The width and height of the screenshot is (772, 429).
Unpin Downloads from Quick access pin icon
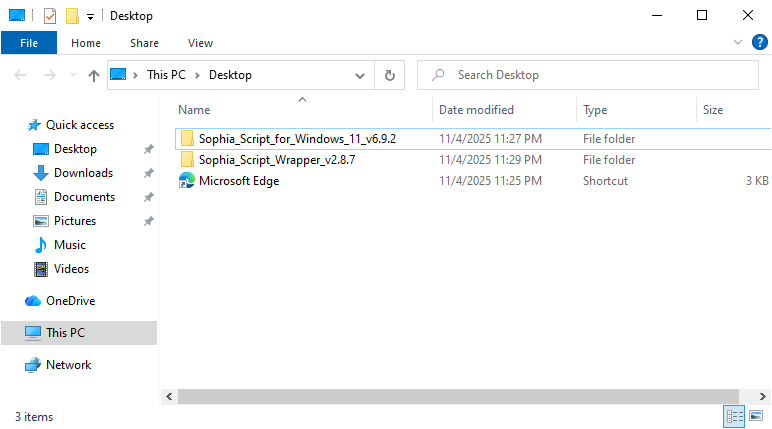point(149,173)
